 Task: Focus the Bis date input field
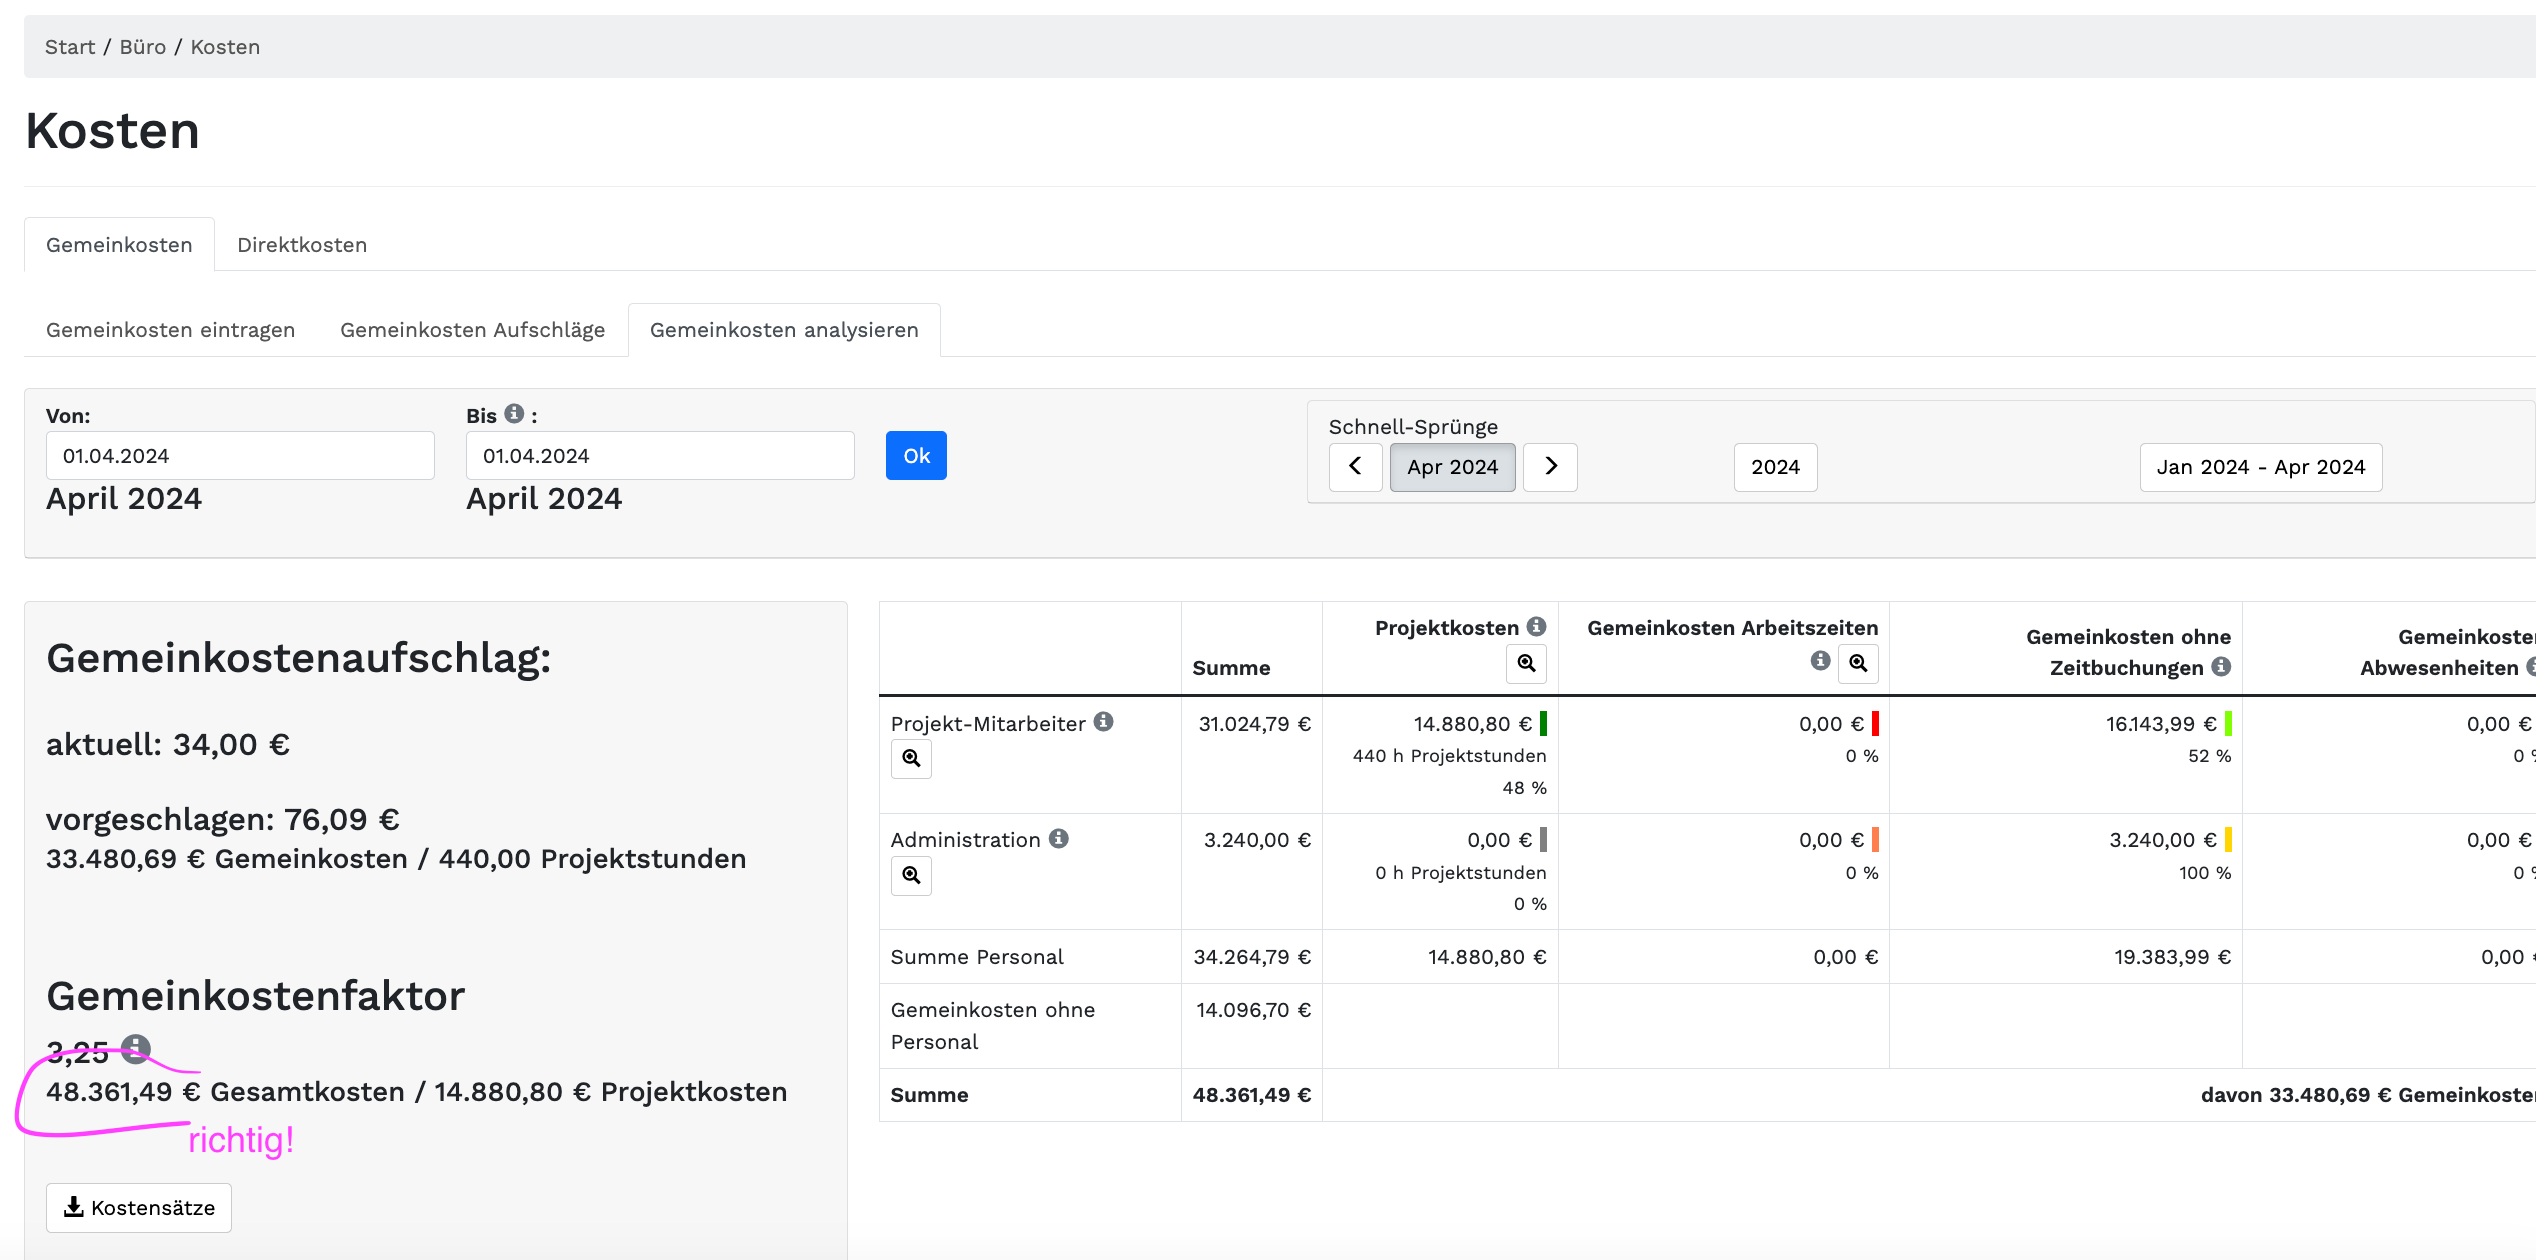[x=660, y=456]
